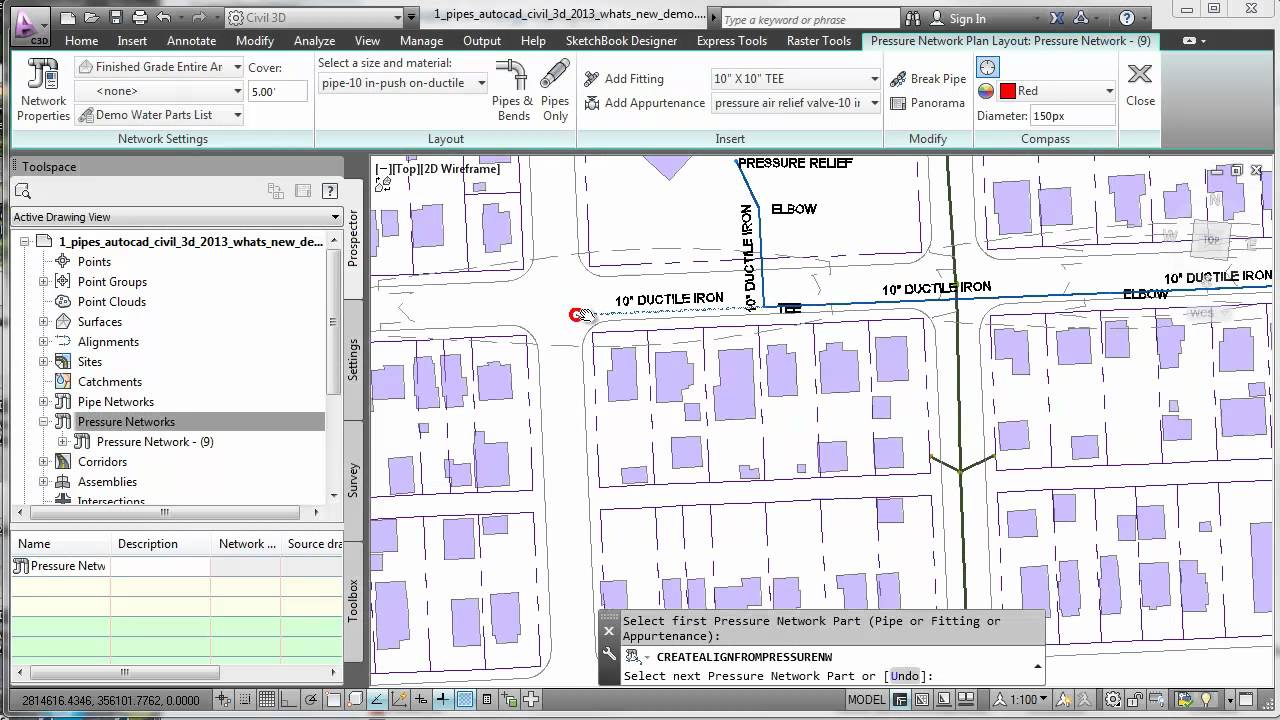
Task: Click the magnifier icon at Toolspace top left
Action: pyautogui.click(x=24, y=191)
